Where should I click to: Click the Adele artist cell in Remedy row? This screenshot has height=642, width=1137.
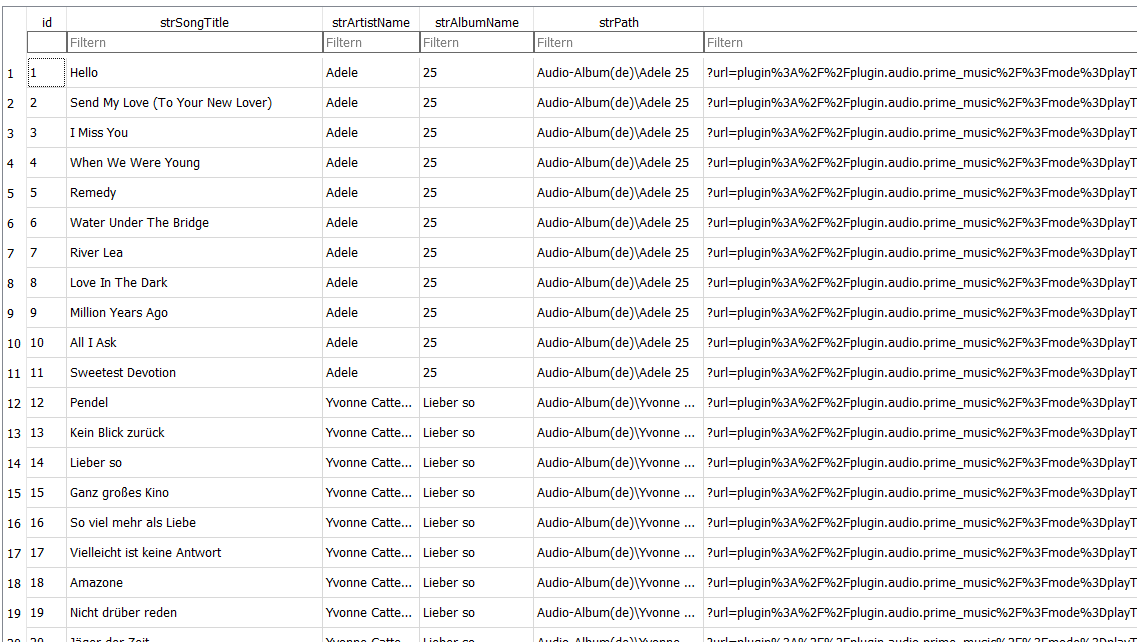click(371, 193)
